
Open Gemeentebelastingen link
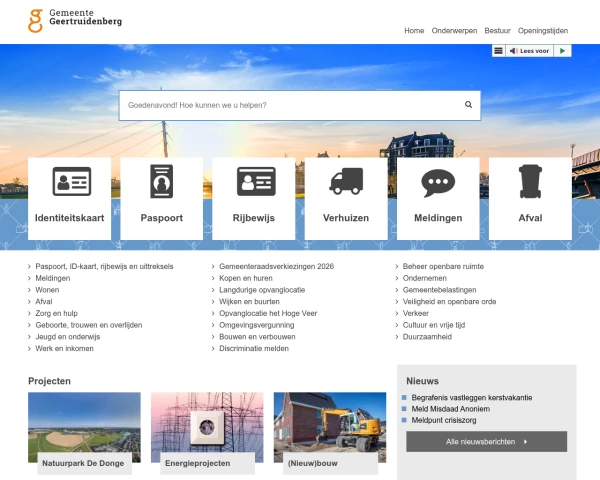point(439,290)
